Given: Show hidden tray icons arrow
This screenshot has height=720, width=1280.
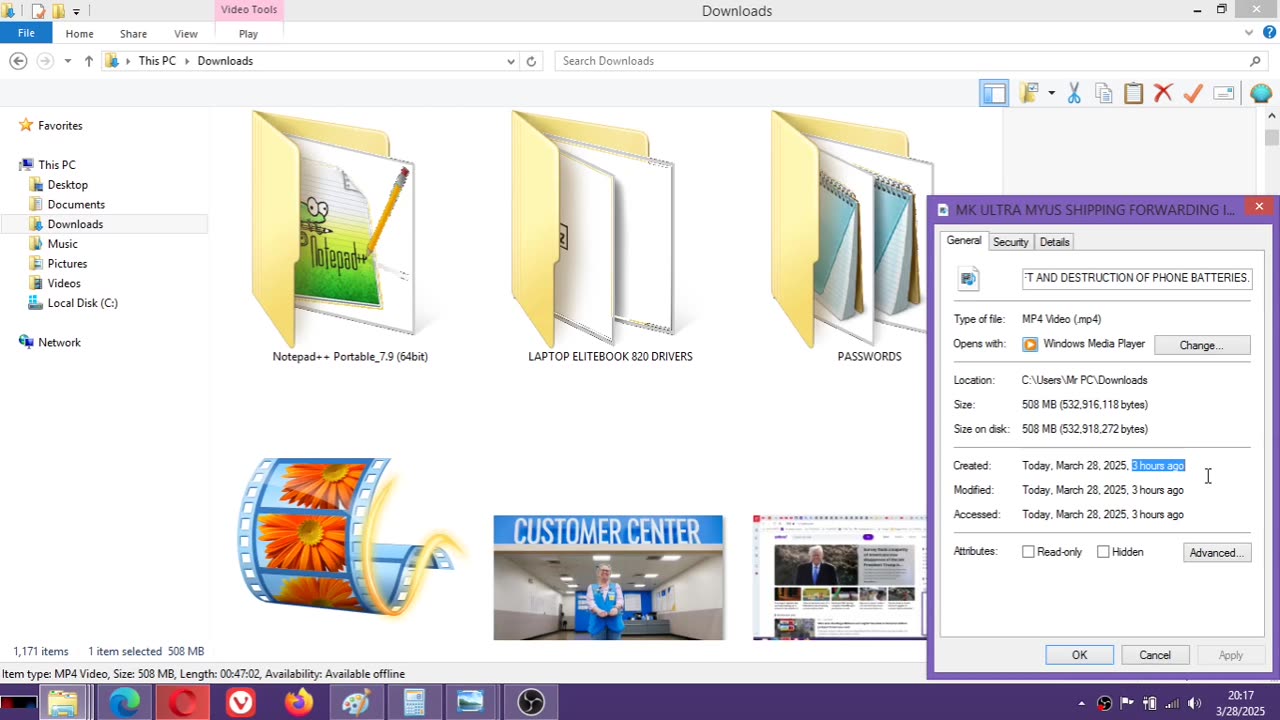Looking at the screenshot, I should 1081,703.
